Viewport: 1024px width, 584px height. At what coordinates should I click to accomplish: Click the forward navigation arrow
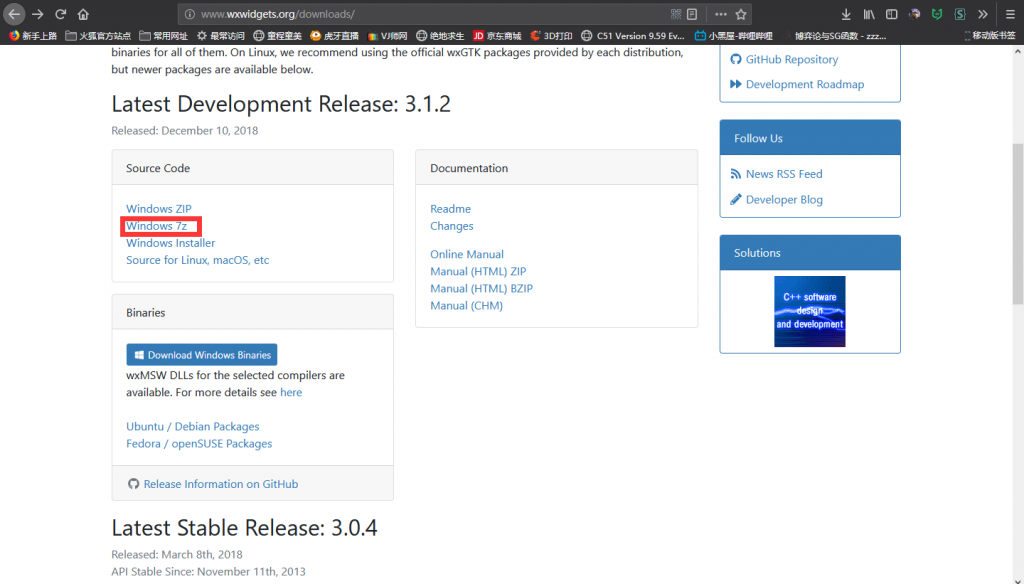[x=37, y=14]
